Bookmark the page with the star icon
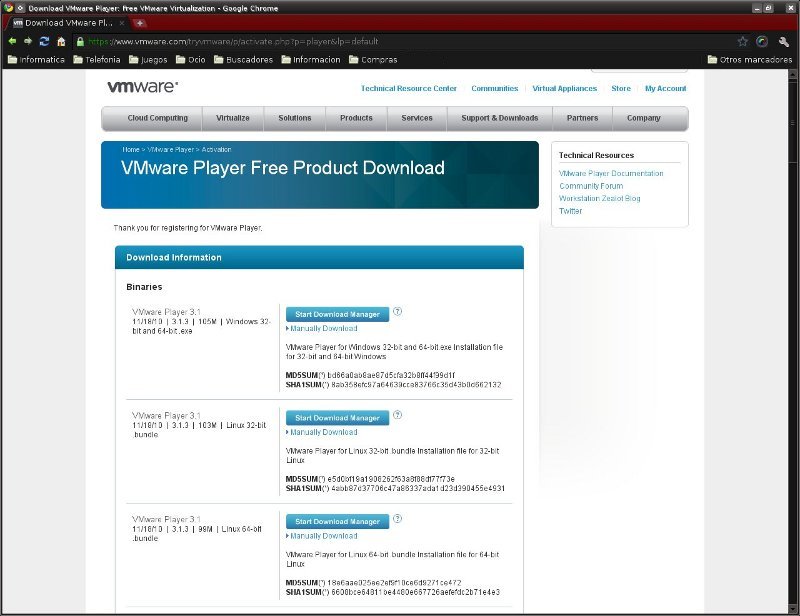 [x=743, y=41]
